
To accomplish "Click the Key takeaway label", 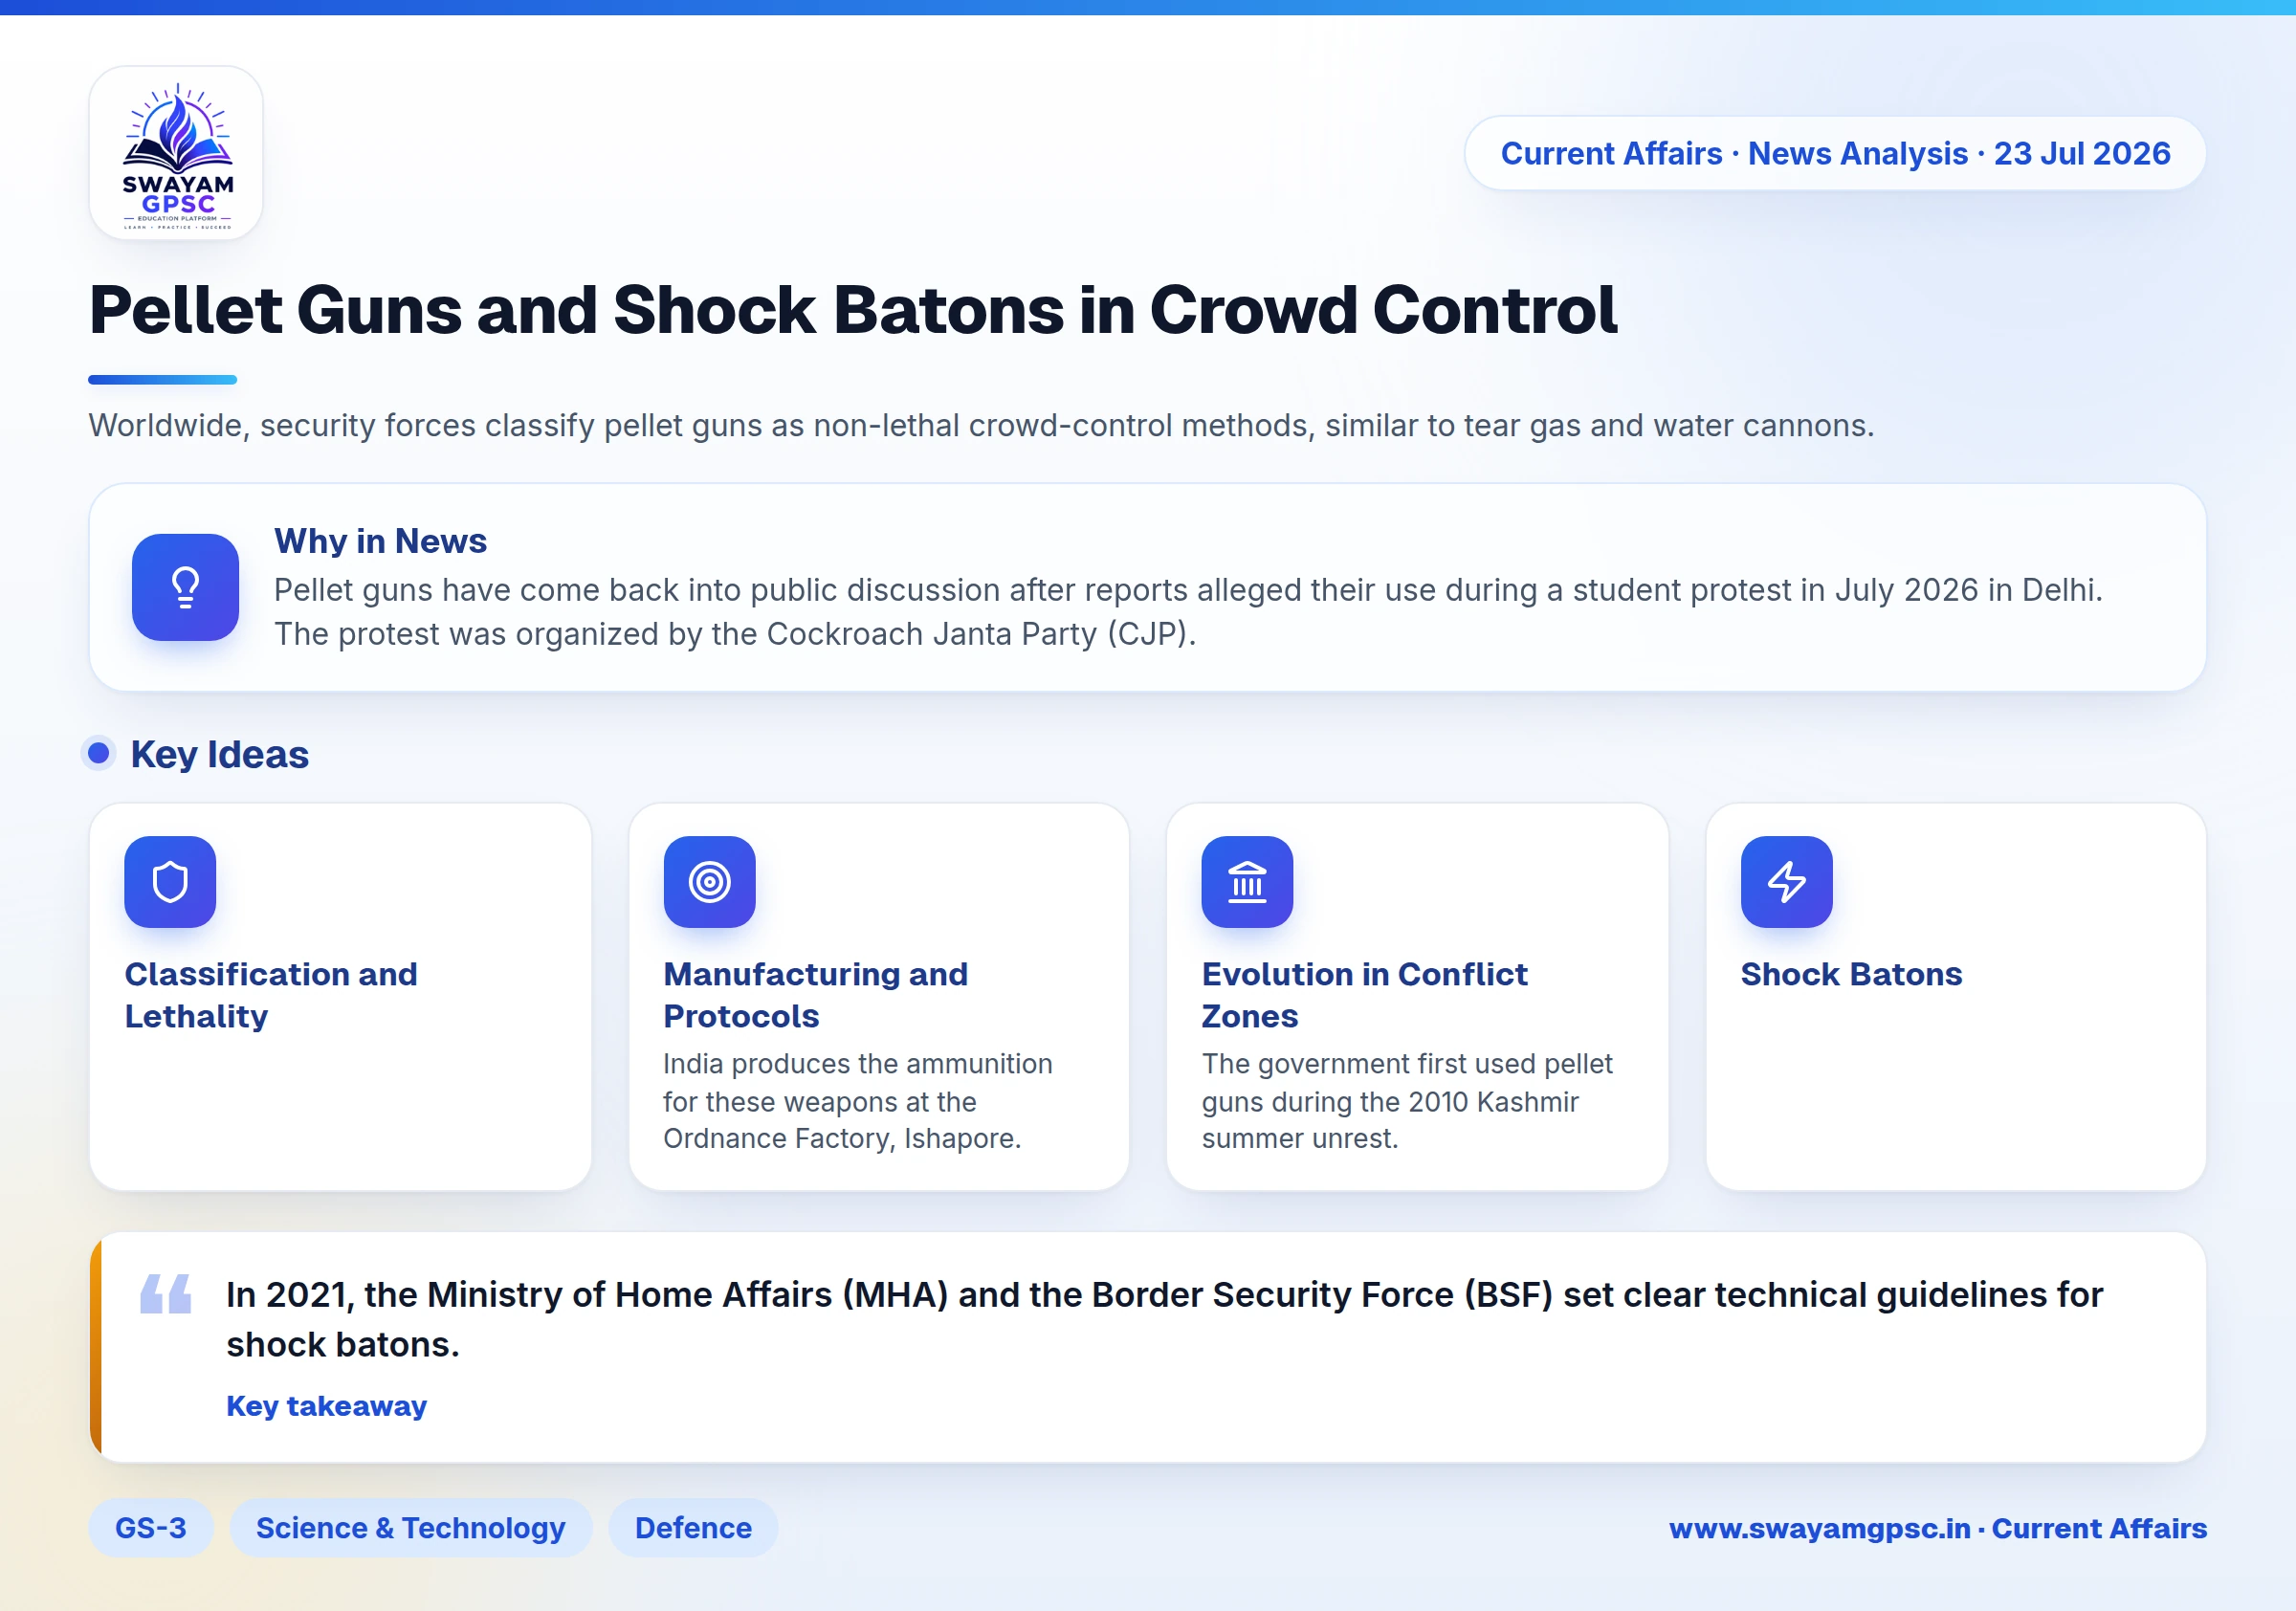I will tap(326, 1406).
